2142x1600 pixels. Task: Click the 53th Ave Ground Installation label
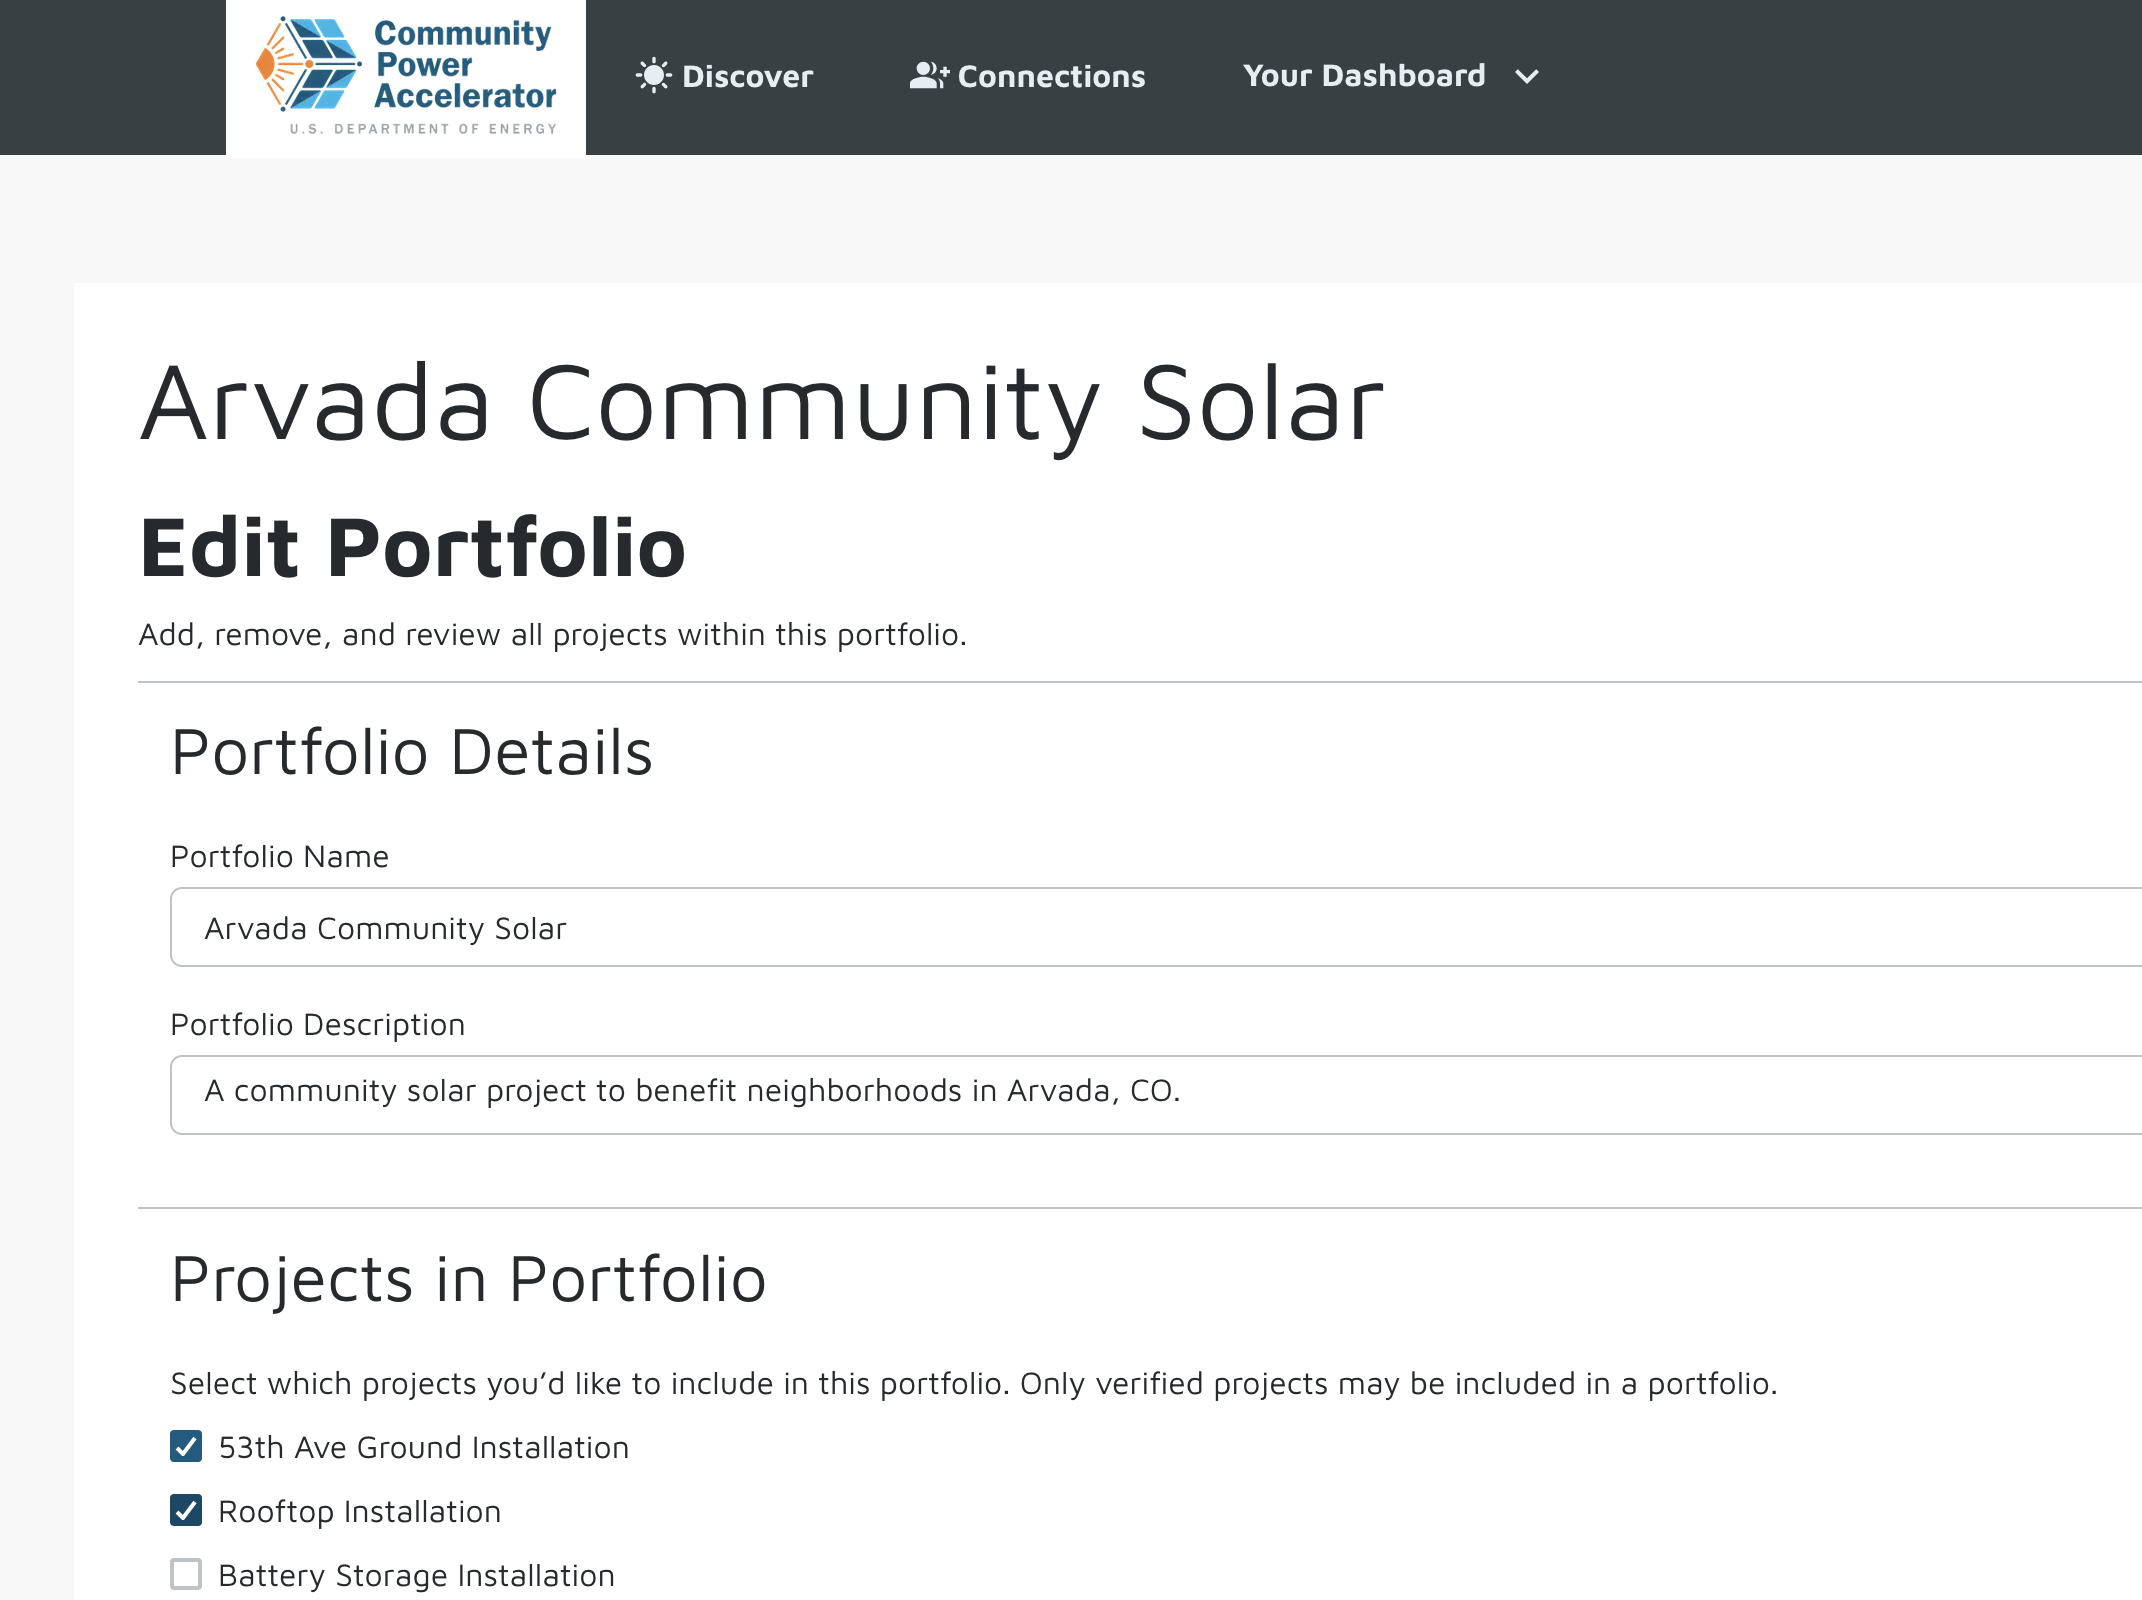424,1448
